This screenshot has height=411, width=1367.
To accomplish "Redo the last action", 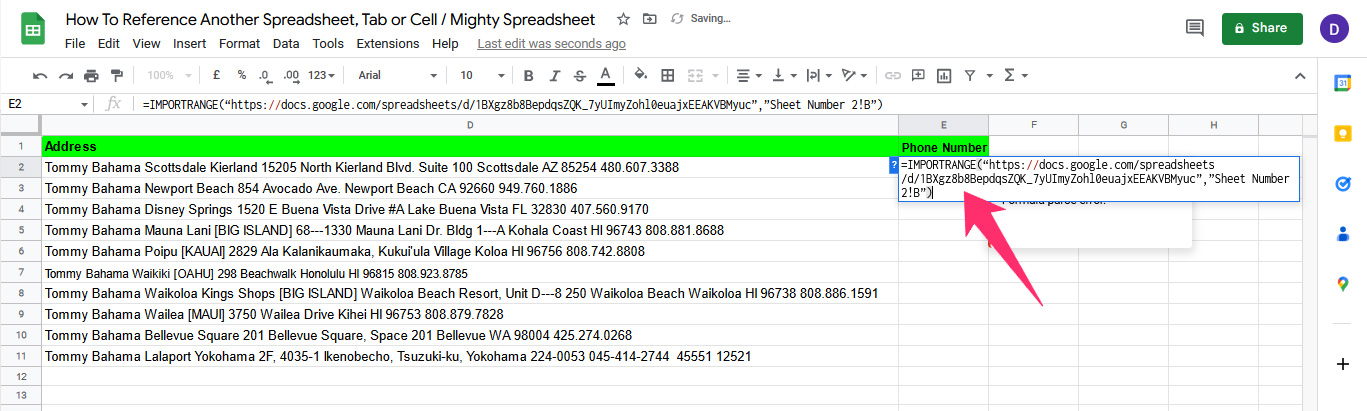I will click(66, 75).
